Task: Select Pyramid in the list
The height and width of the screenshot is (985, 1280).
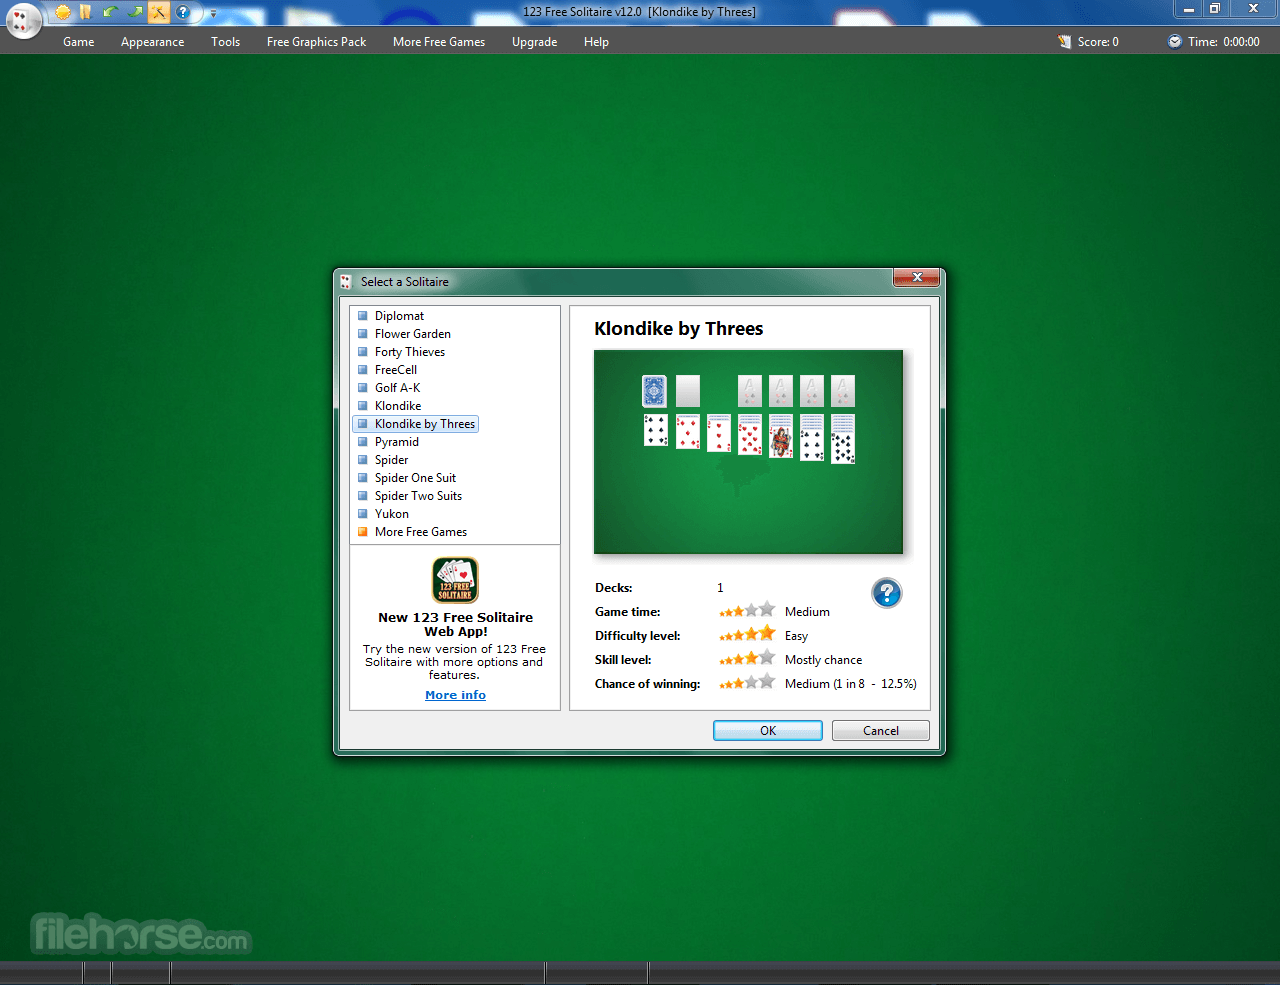Action: [397, 442]
